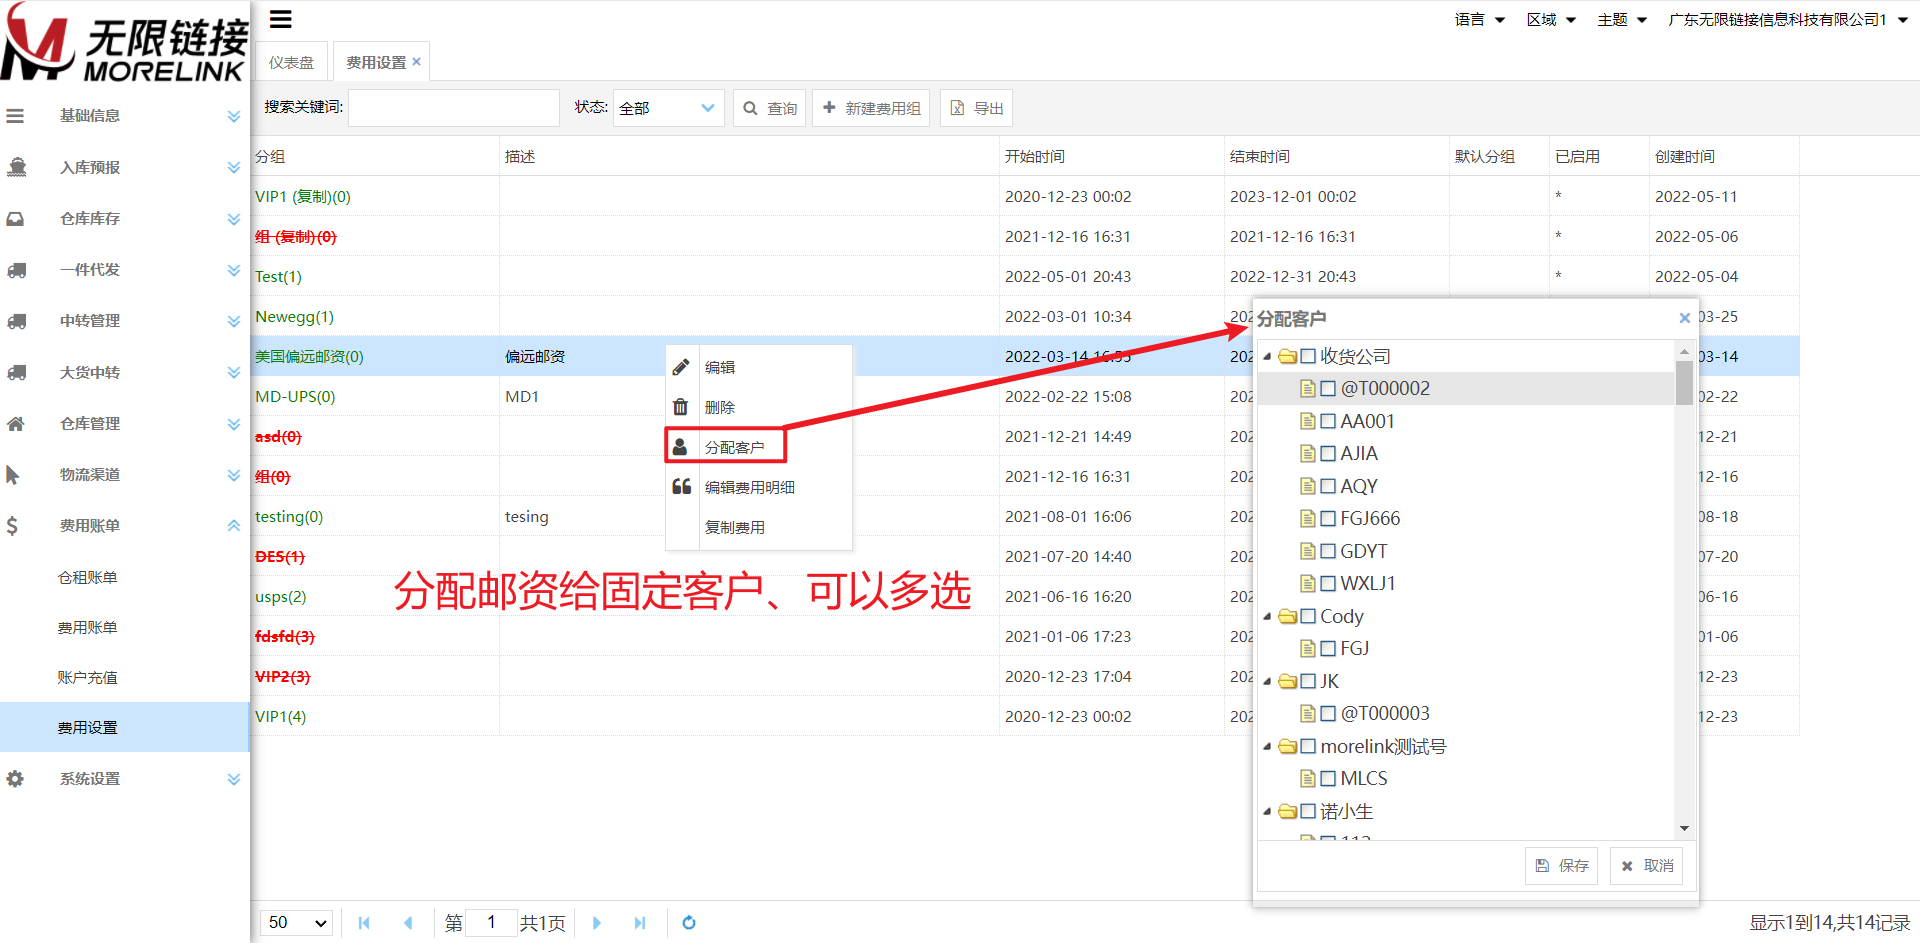Click 保存 in the 分配客户 dialog

[1562, 866]
